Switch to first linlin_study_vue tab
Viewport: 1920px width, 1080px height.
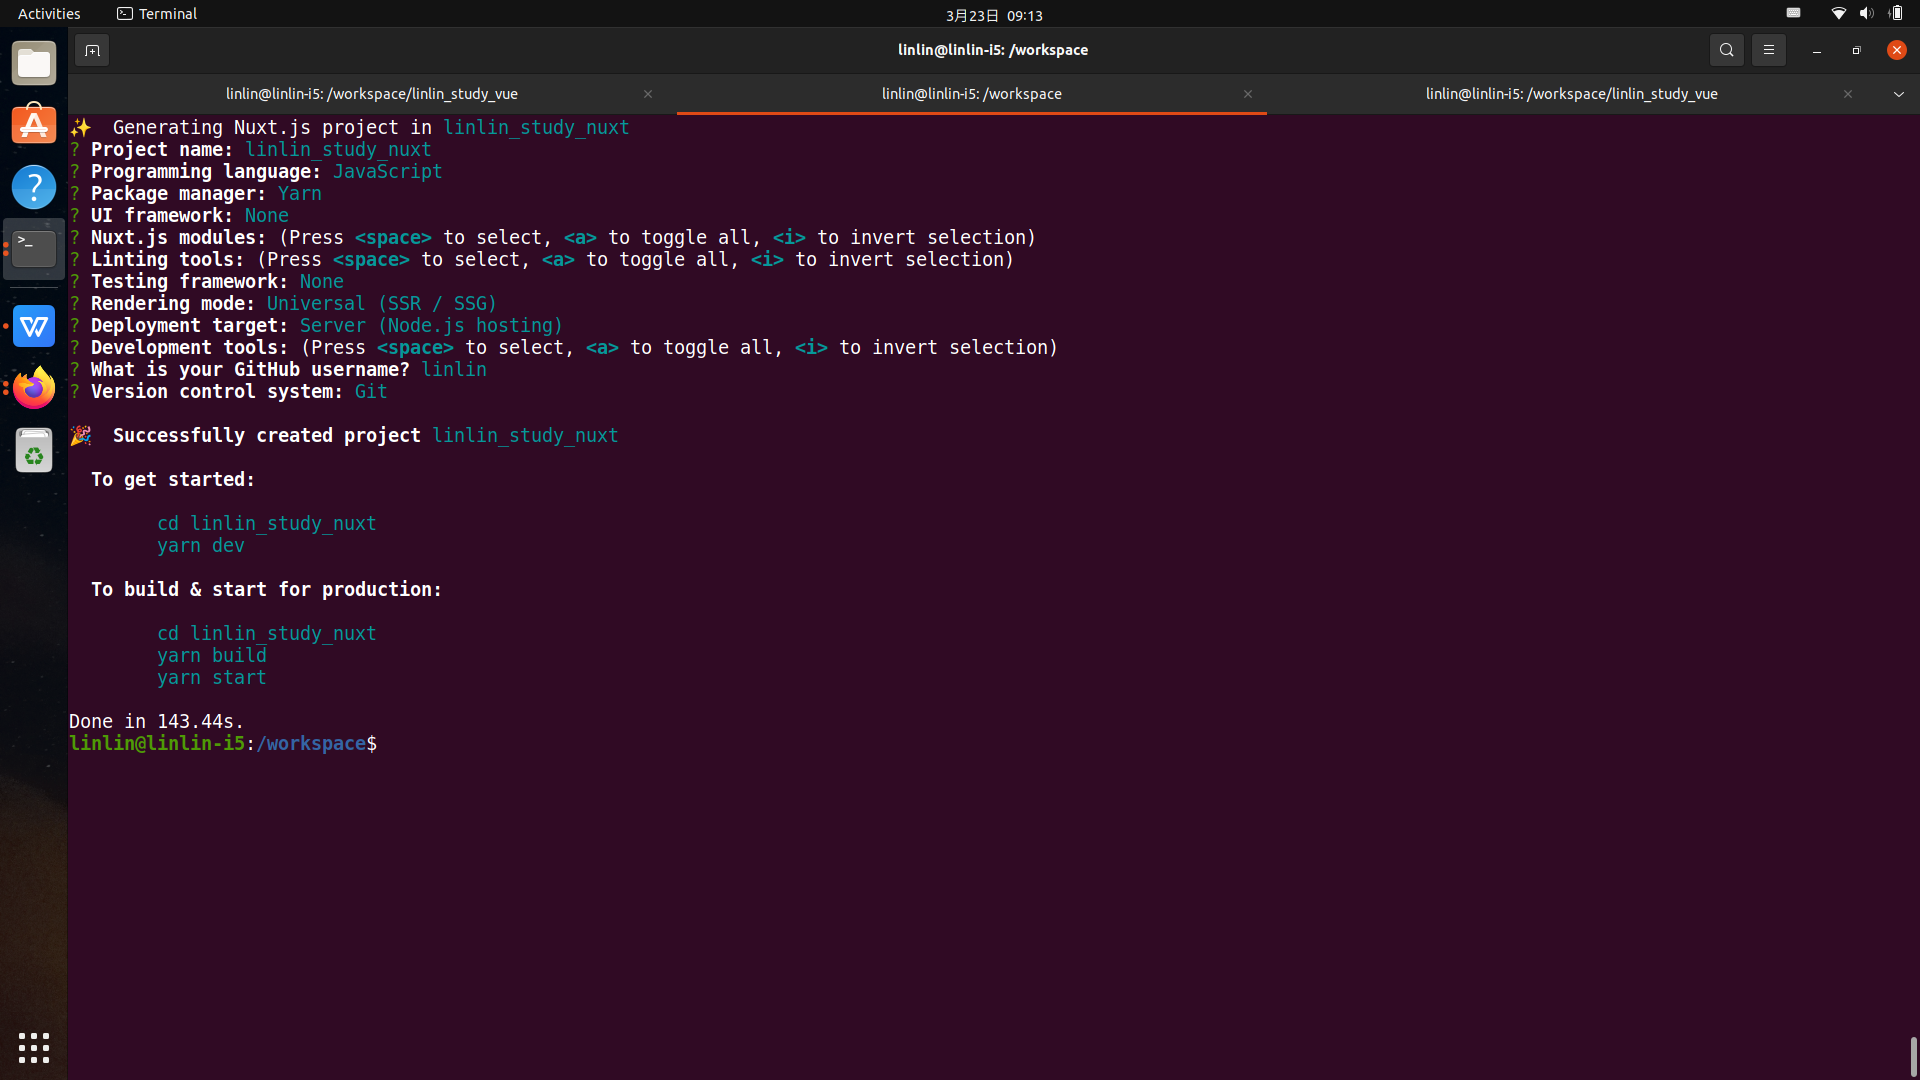(372, 94)
